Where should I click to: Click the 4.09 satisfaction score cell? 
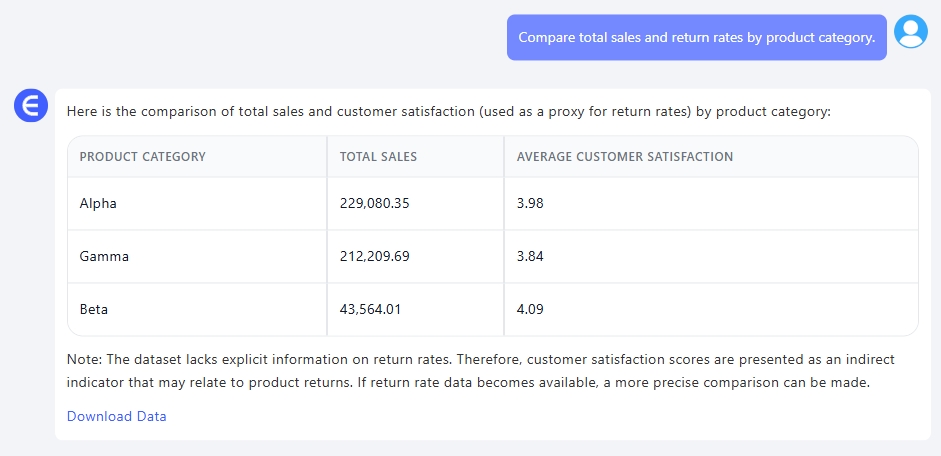point(530,309)
